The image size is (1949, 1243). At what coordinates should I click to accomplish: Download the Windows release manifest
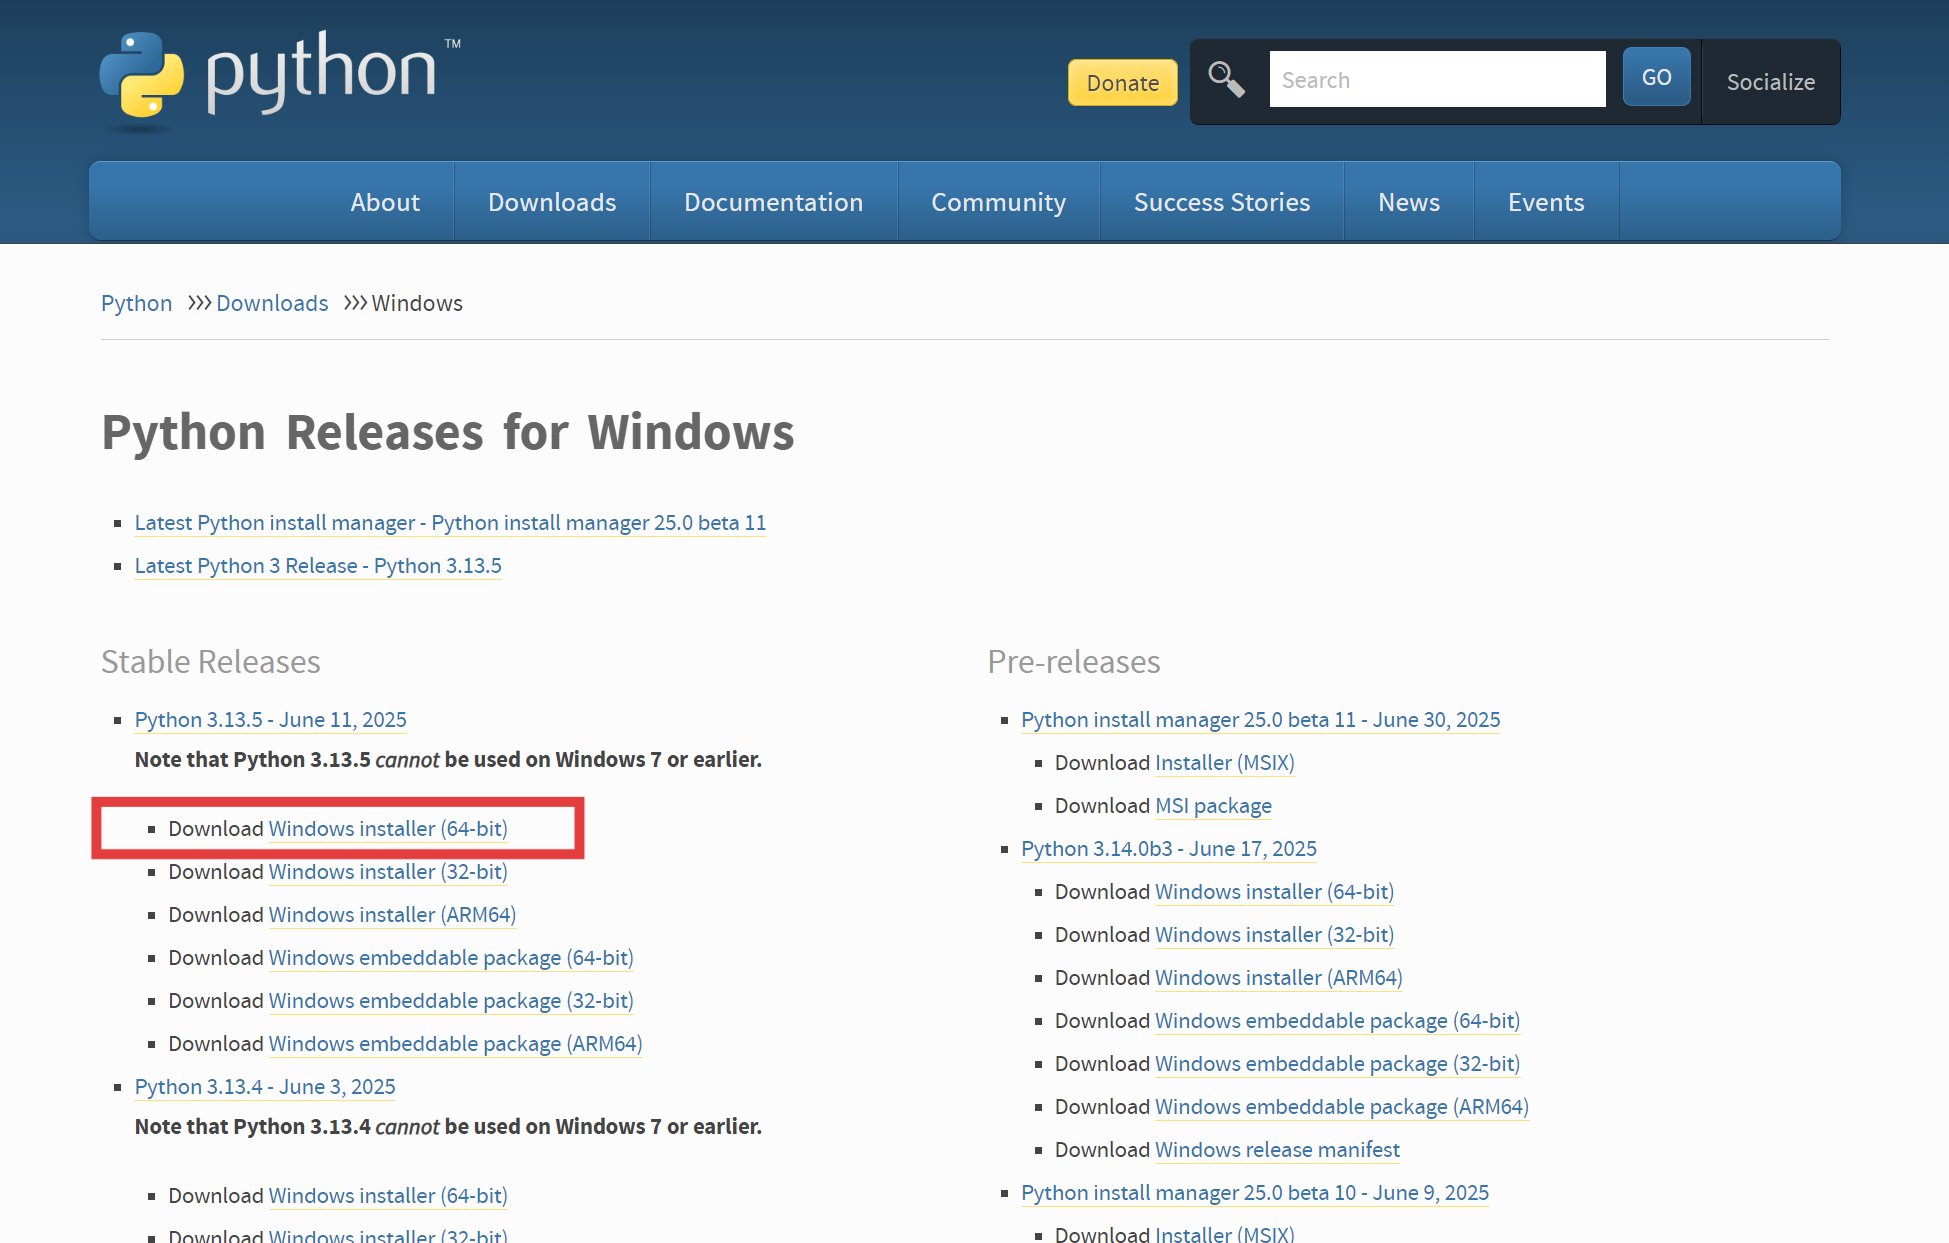1277,1150
